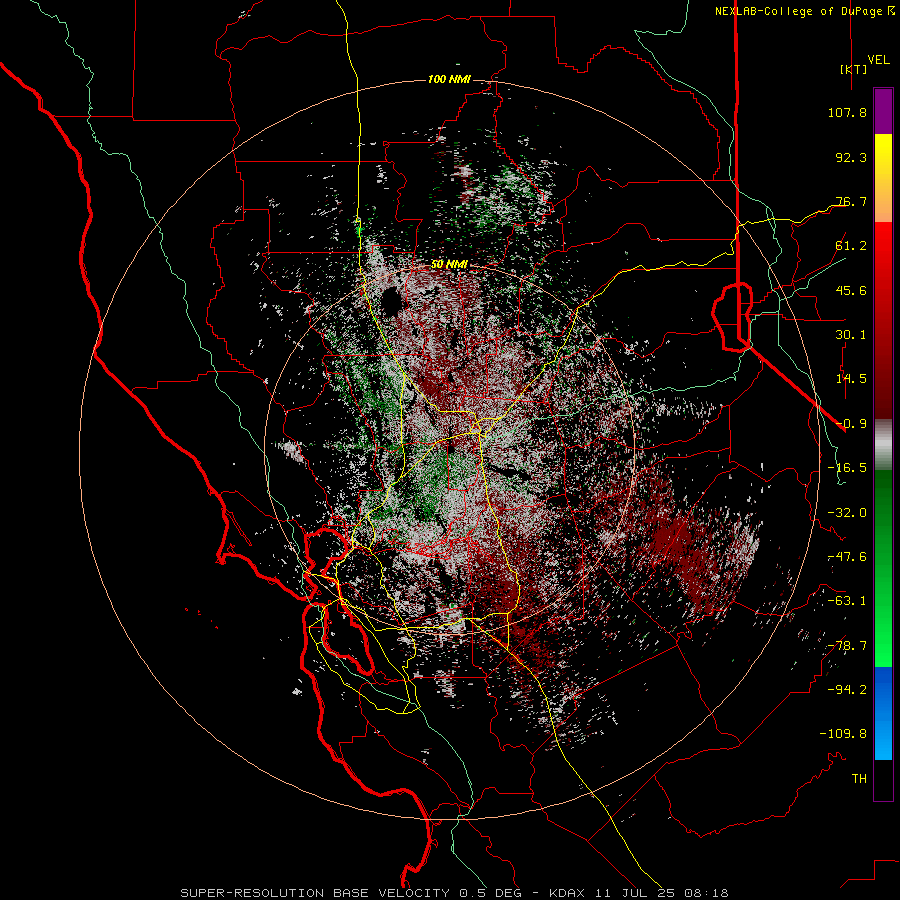Click the -32.0 legend value
Image resolution: width=900 pixels, height=900 pixels.
[x=847, y=513]
